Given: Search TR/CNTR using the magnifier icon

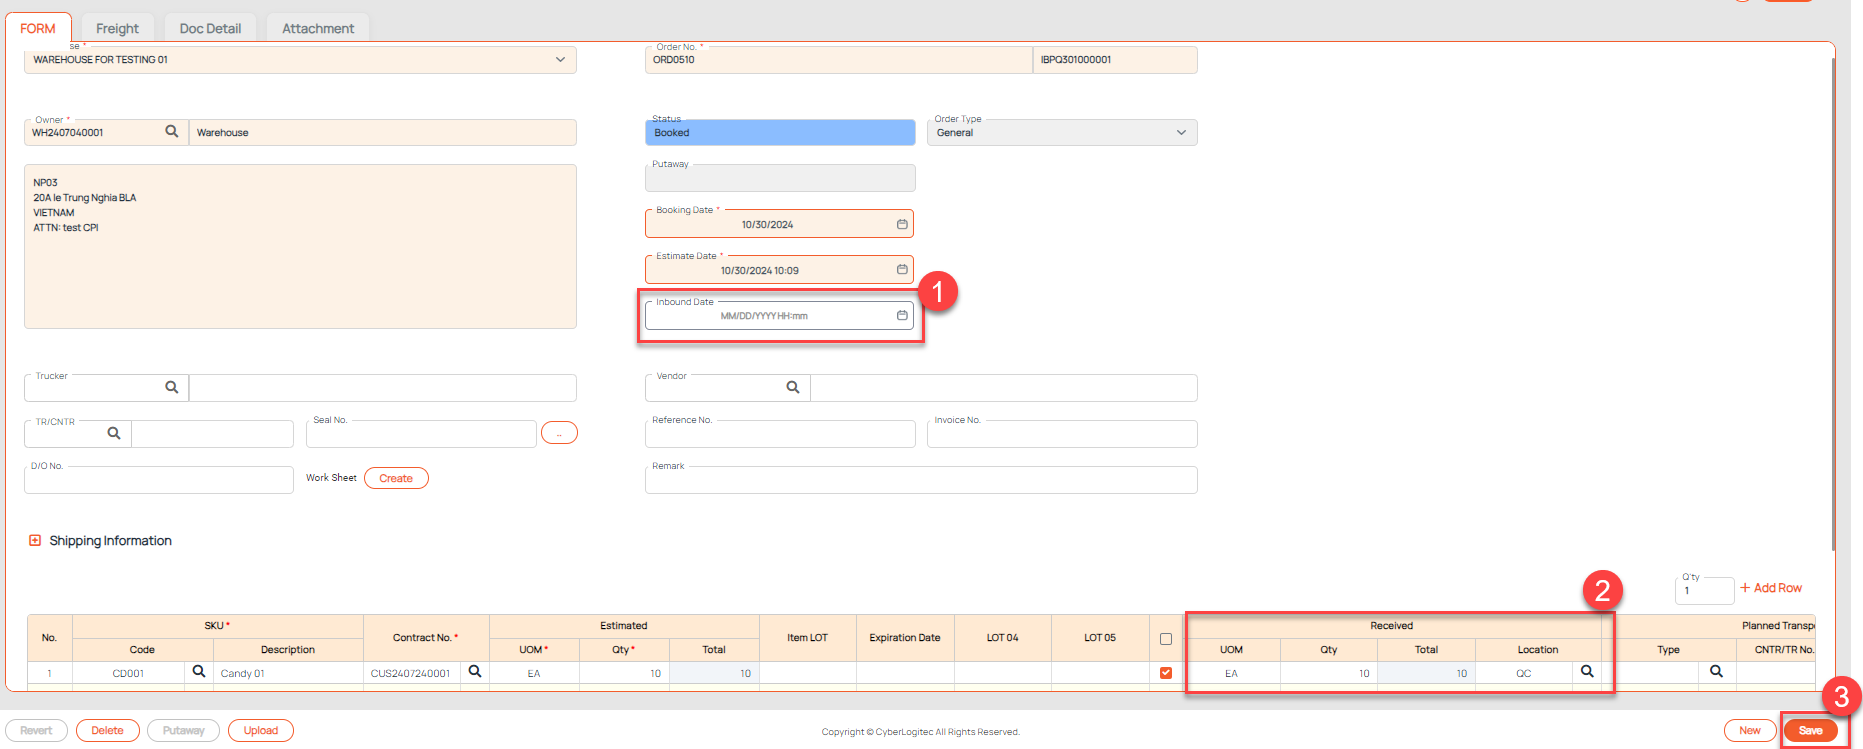Looking at the screenshot, I should coord(114,434).
